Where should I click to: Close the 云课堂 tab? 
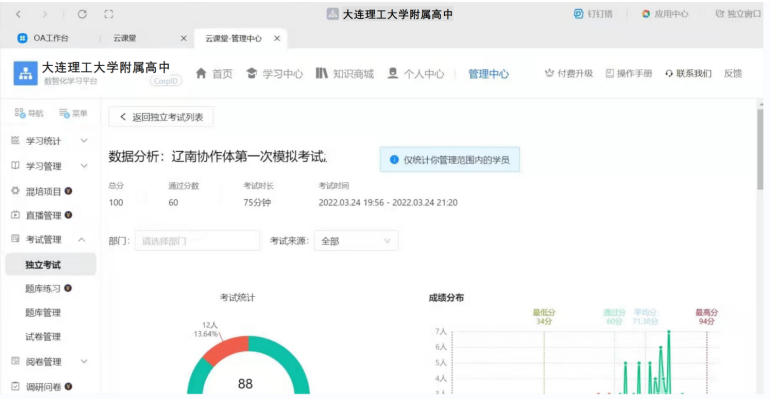(x=184, y=38)
